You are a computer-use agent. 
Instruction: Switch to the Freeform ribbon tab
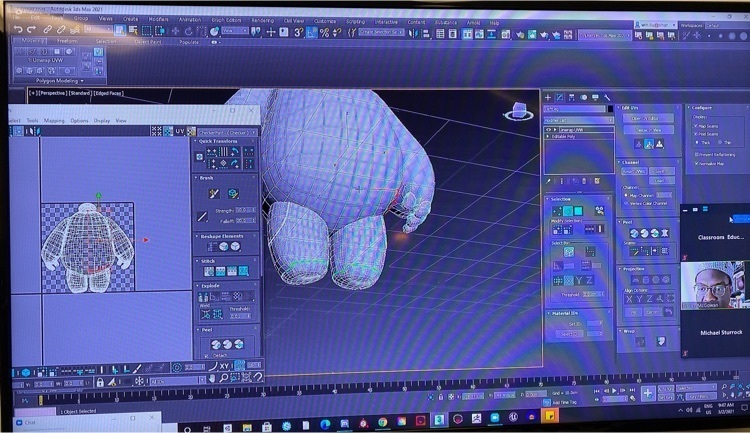pyautogui.click(x=67, y=41)
